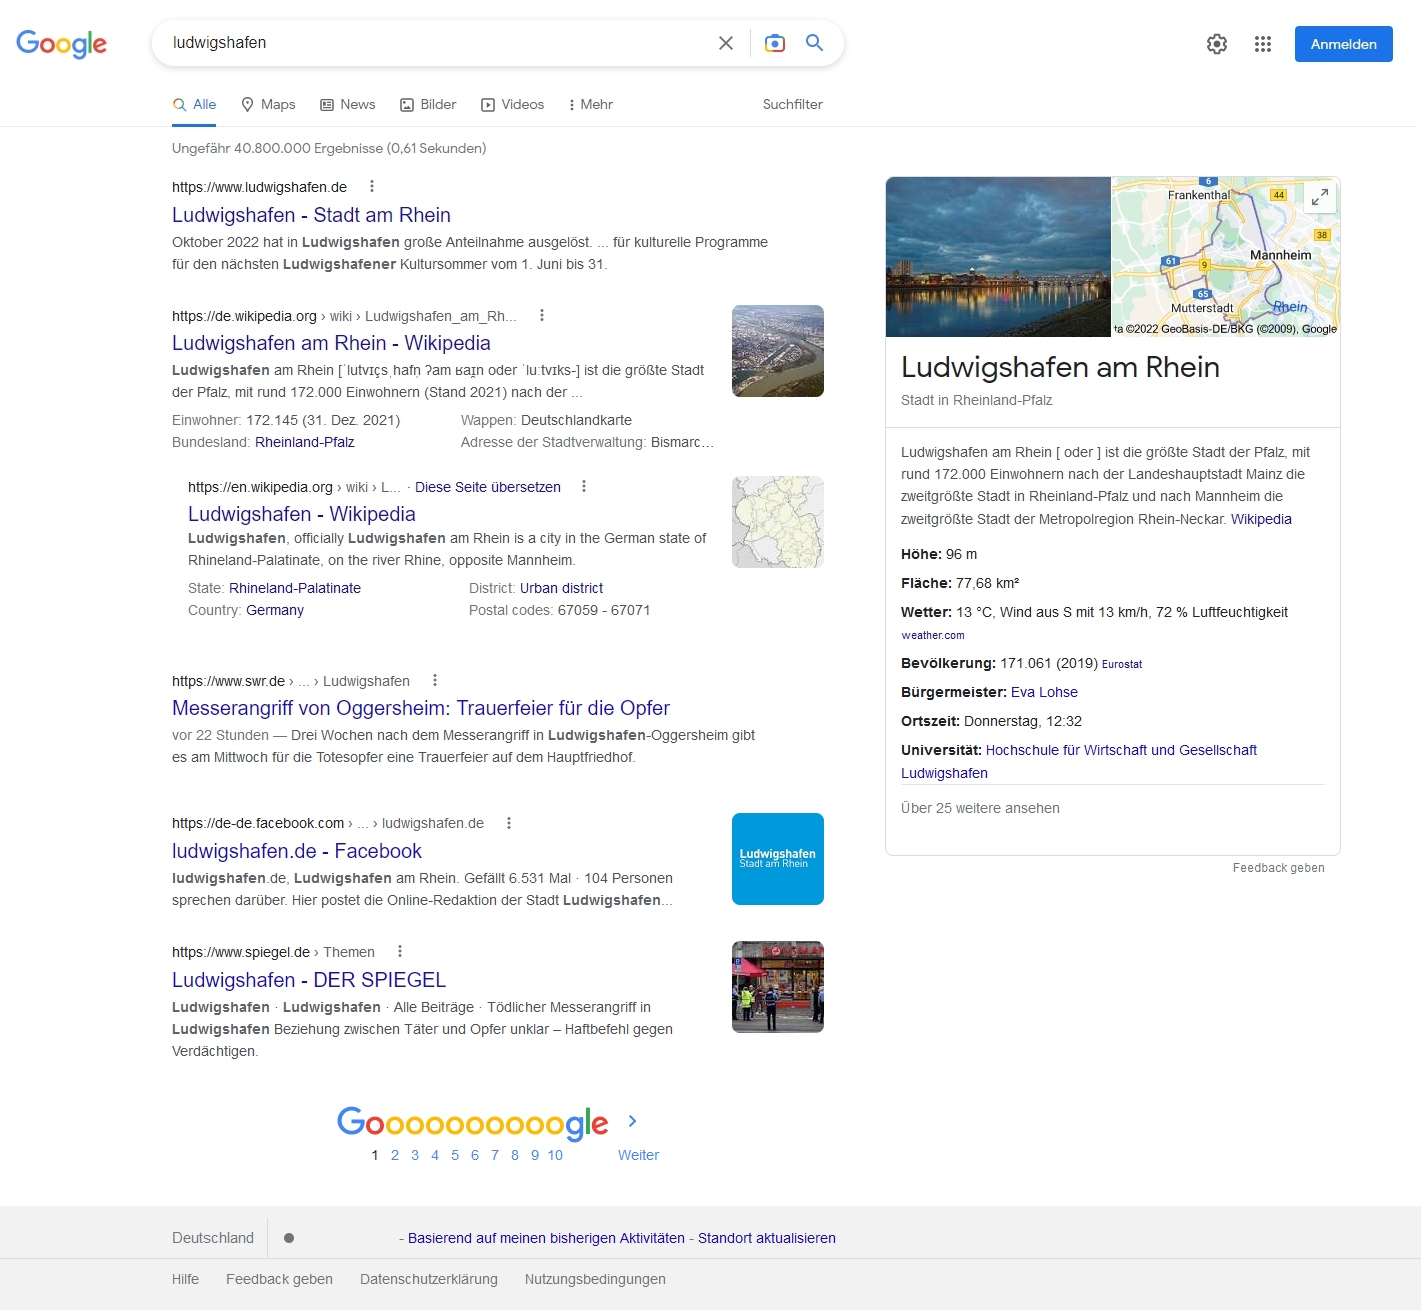Image resolution: width=1424 pixels, height=1312 pixels.
Task: Open three-dot menu on SWR result
Action: (434, 681)
